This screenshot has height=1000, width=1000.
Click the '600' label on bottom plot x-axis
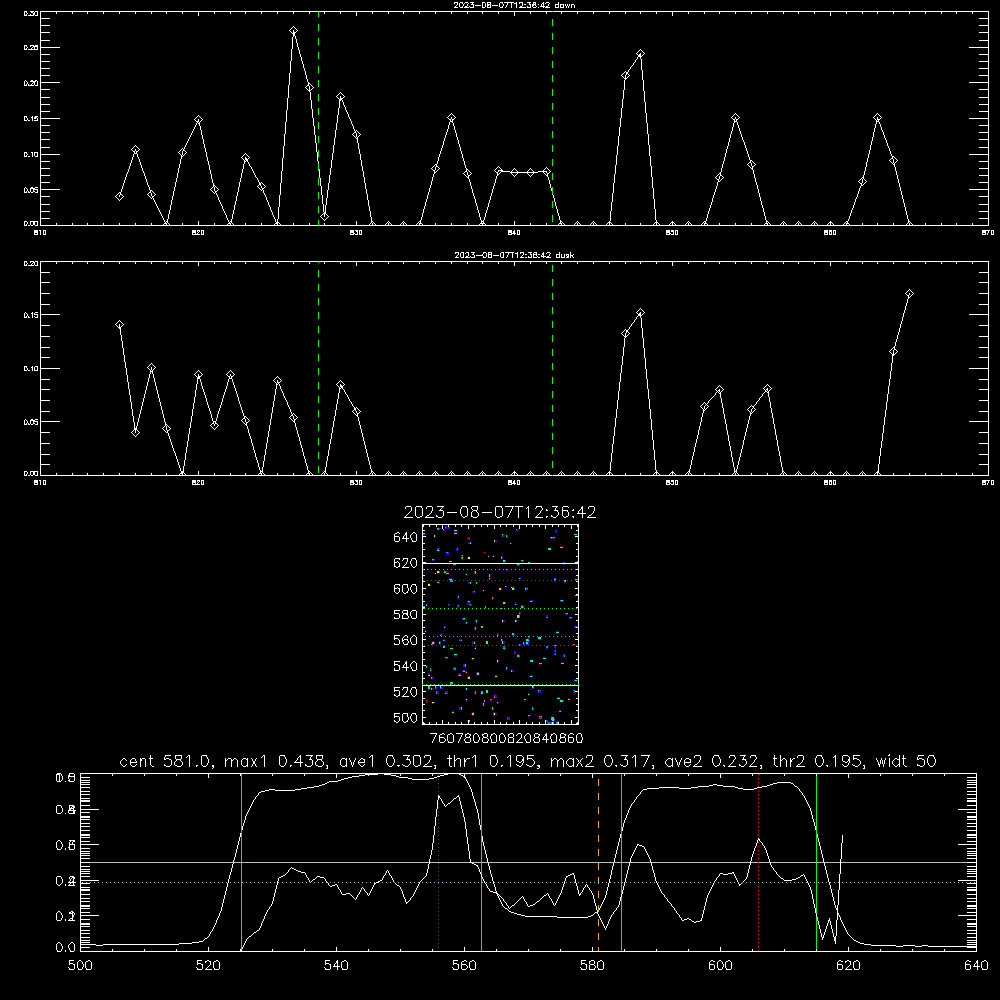tap(721, 966)
